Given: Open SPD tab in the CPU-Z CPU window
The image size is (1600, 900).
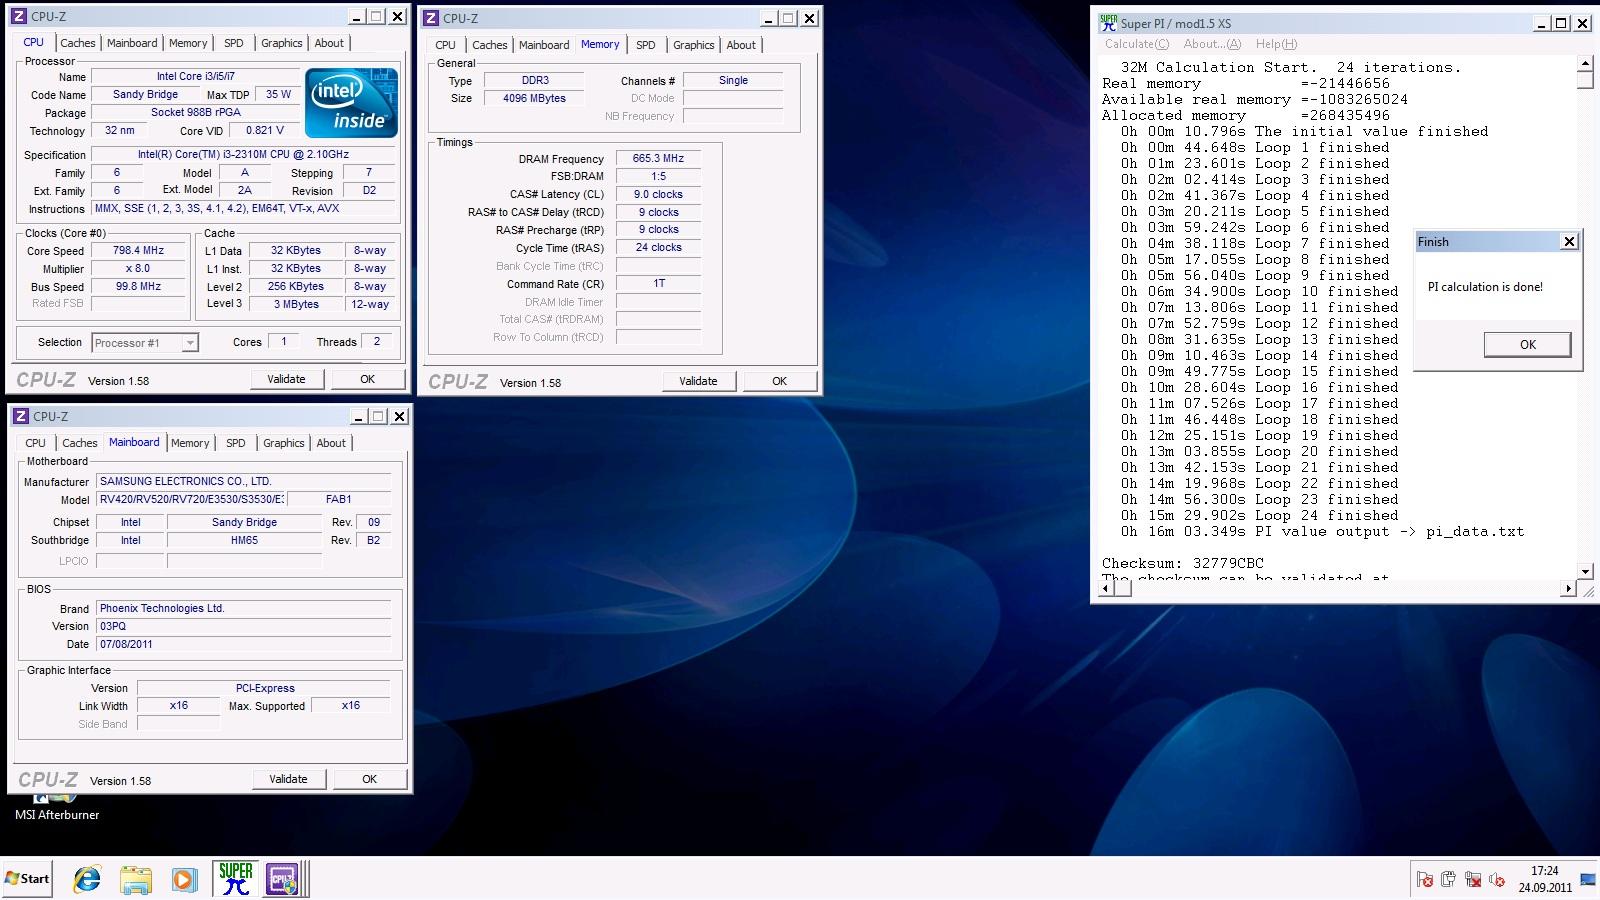Looking at the screenshot, I should tap(234, 43).
